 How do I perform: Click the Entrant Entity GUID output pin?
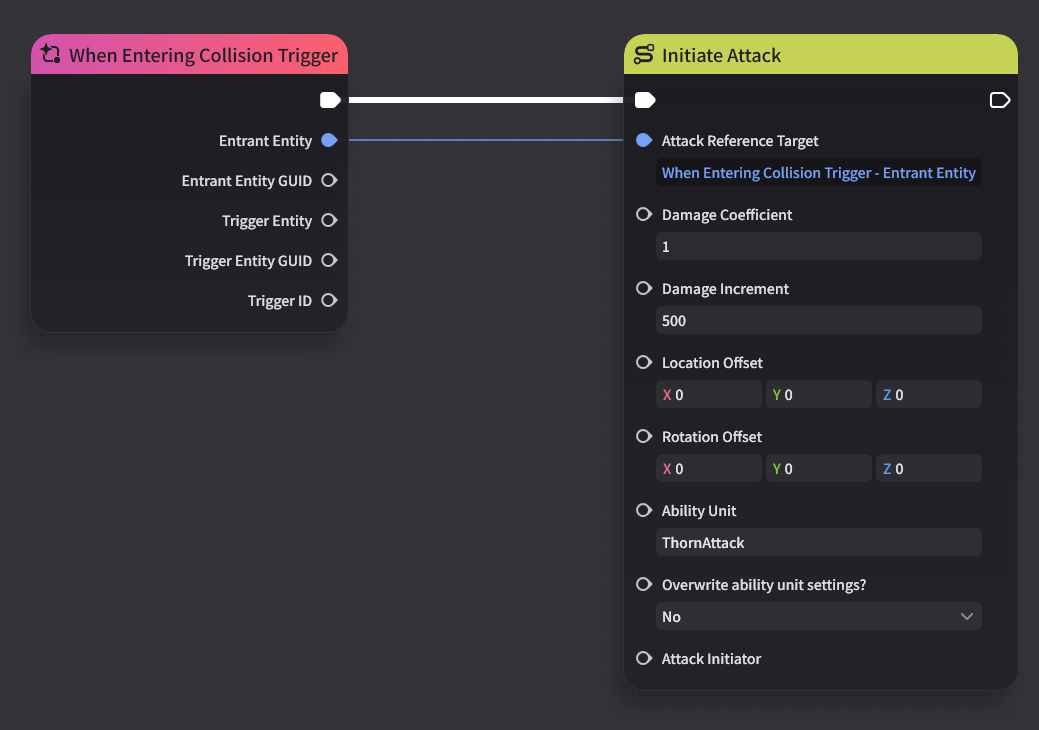pos(329,180)
